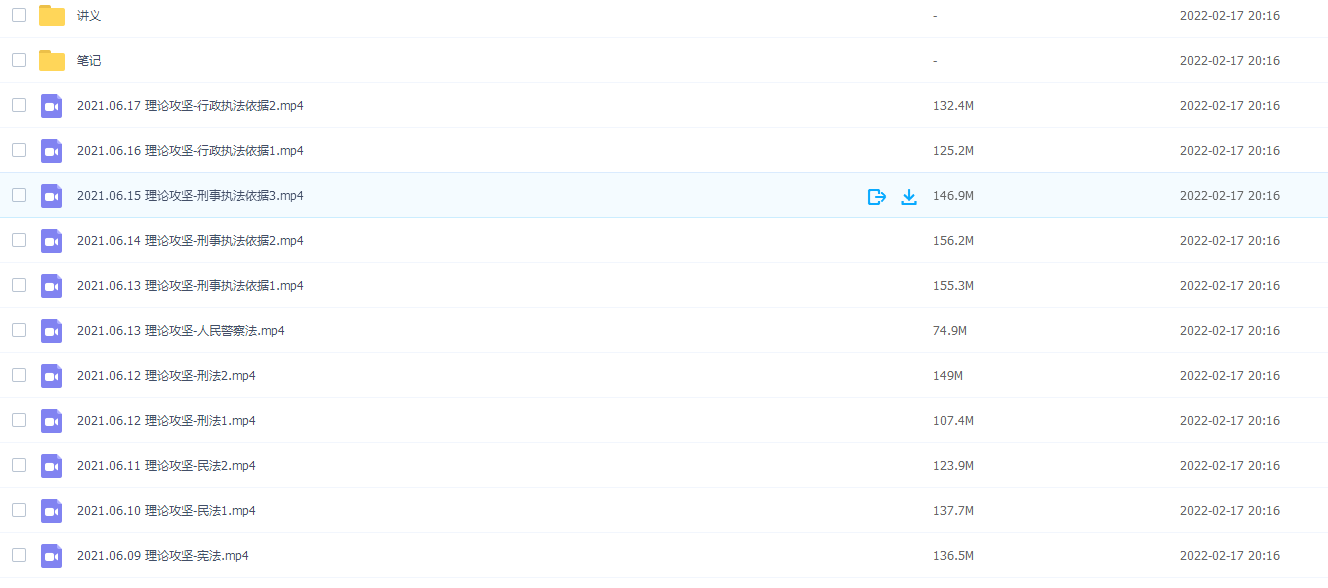Click modified date of 讲义 folder
This screenshot has width=1328, height=588.
click(x=1230, y=16)
